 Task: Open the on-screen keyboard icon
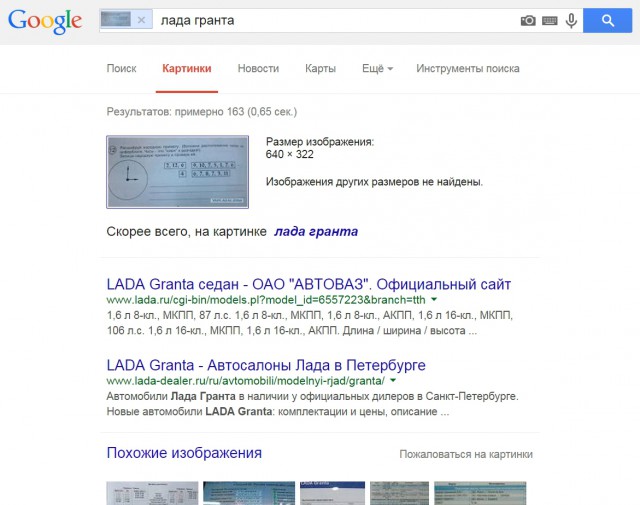550,21
